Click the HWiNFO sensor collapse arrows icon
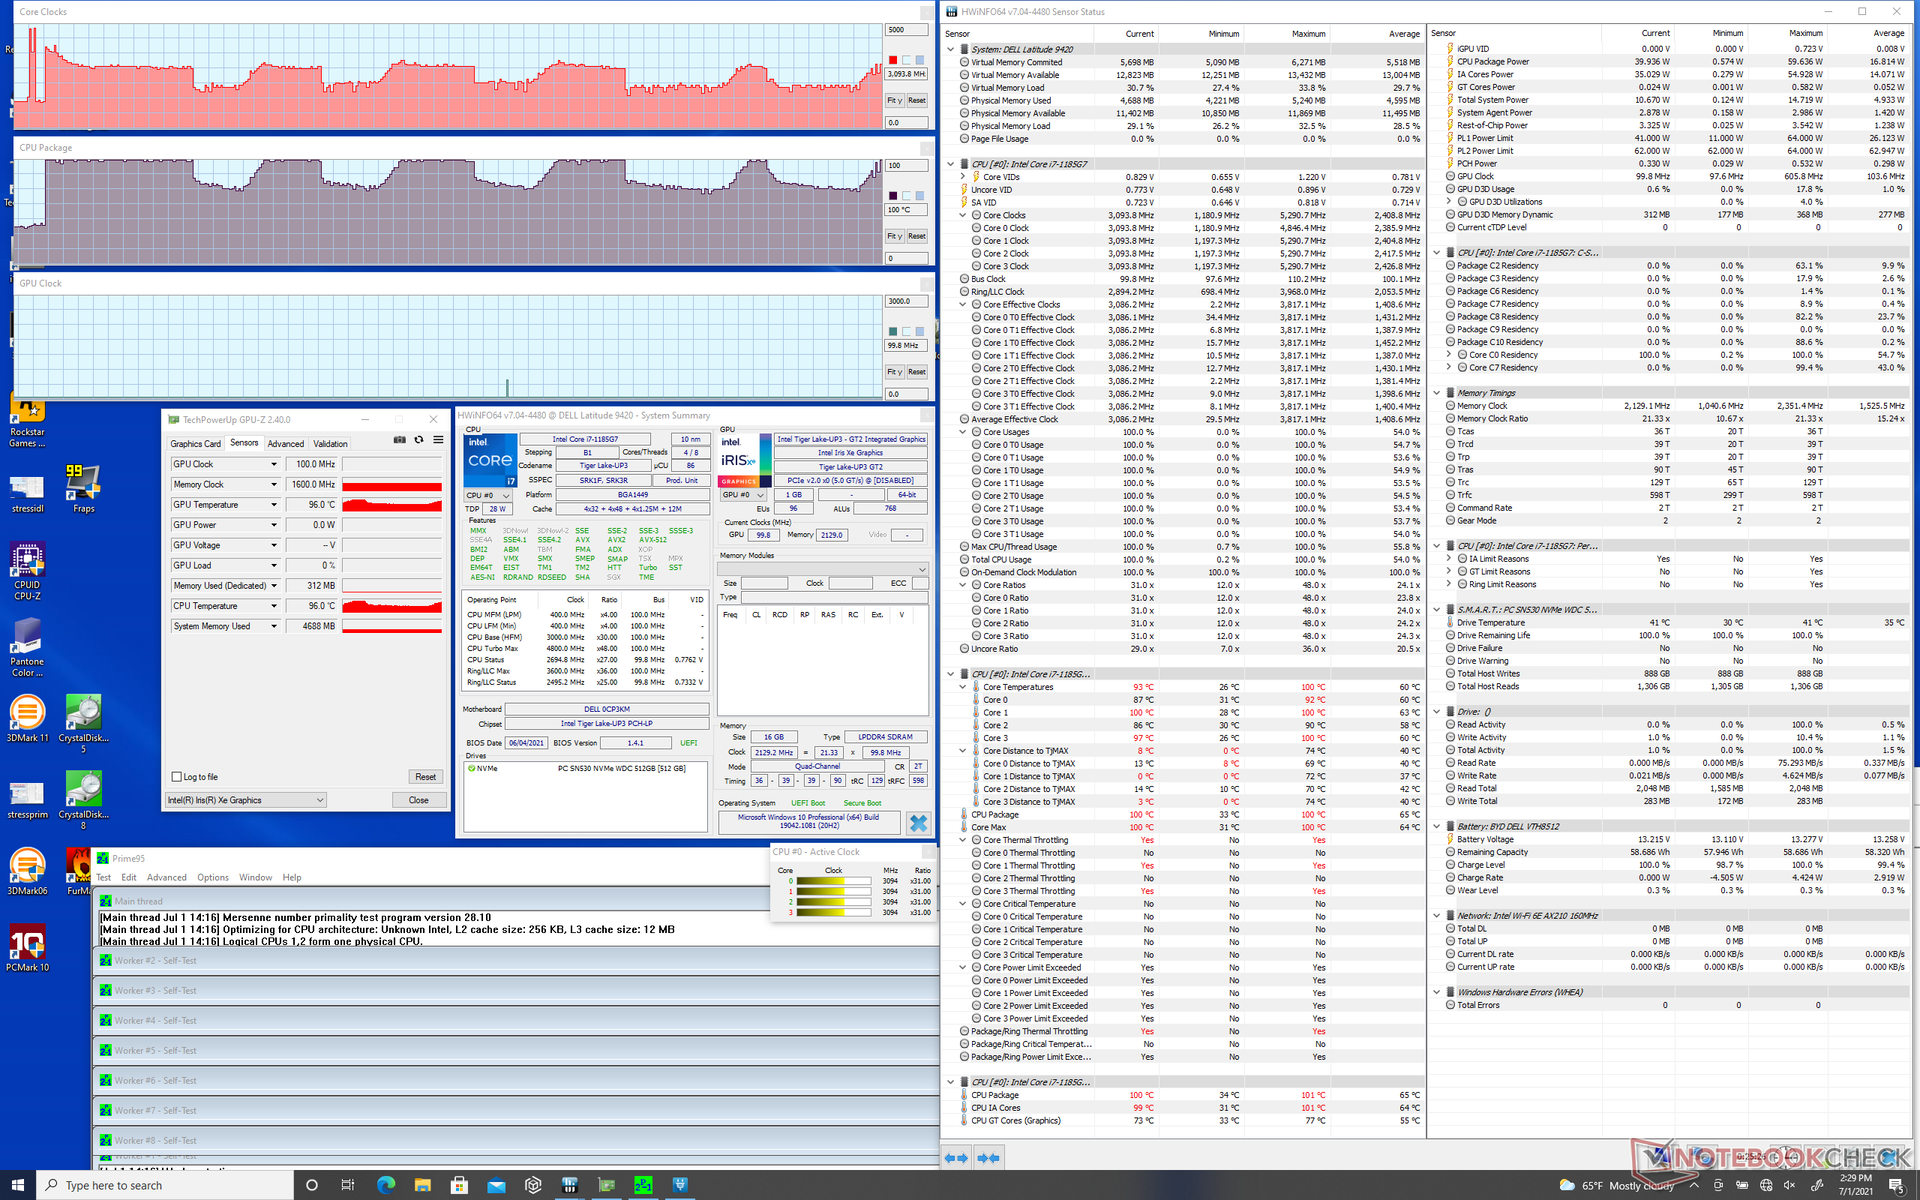This screenshot has width=1920, height=1200. [989, 1158]
